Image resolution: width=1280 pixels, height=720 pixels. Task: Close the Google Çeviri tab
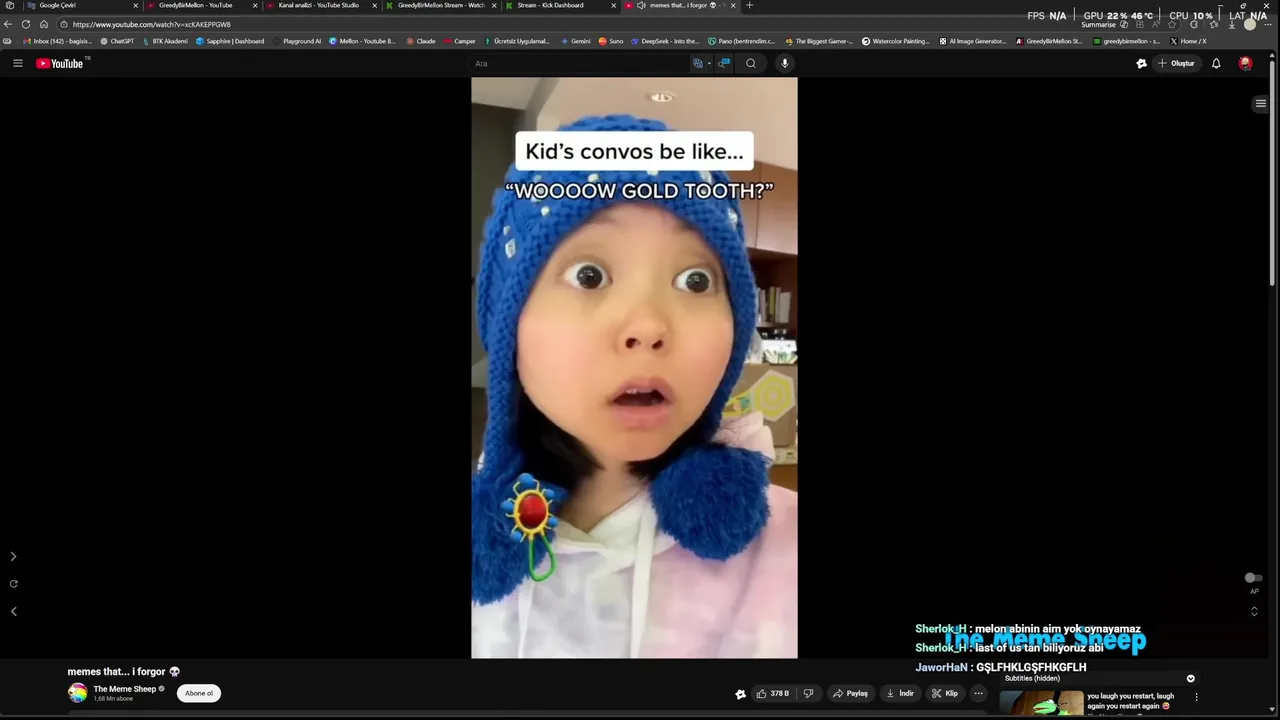pyautogui.click(x=135, y=5)
